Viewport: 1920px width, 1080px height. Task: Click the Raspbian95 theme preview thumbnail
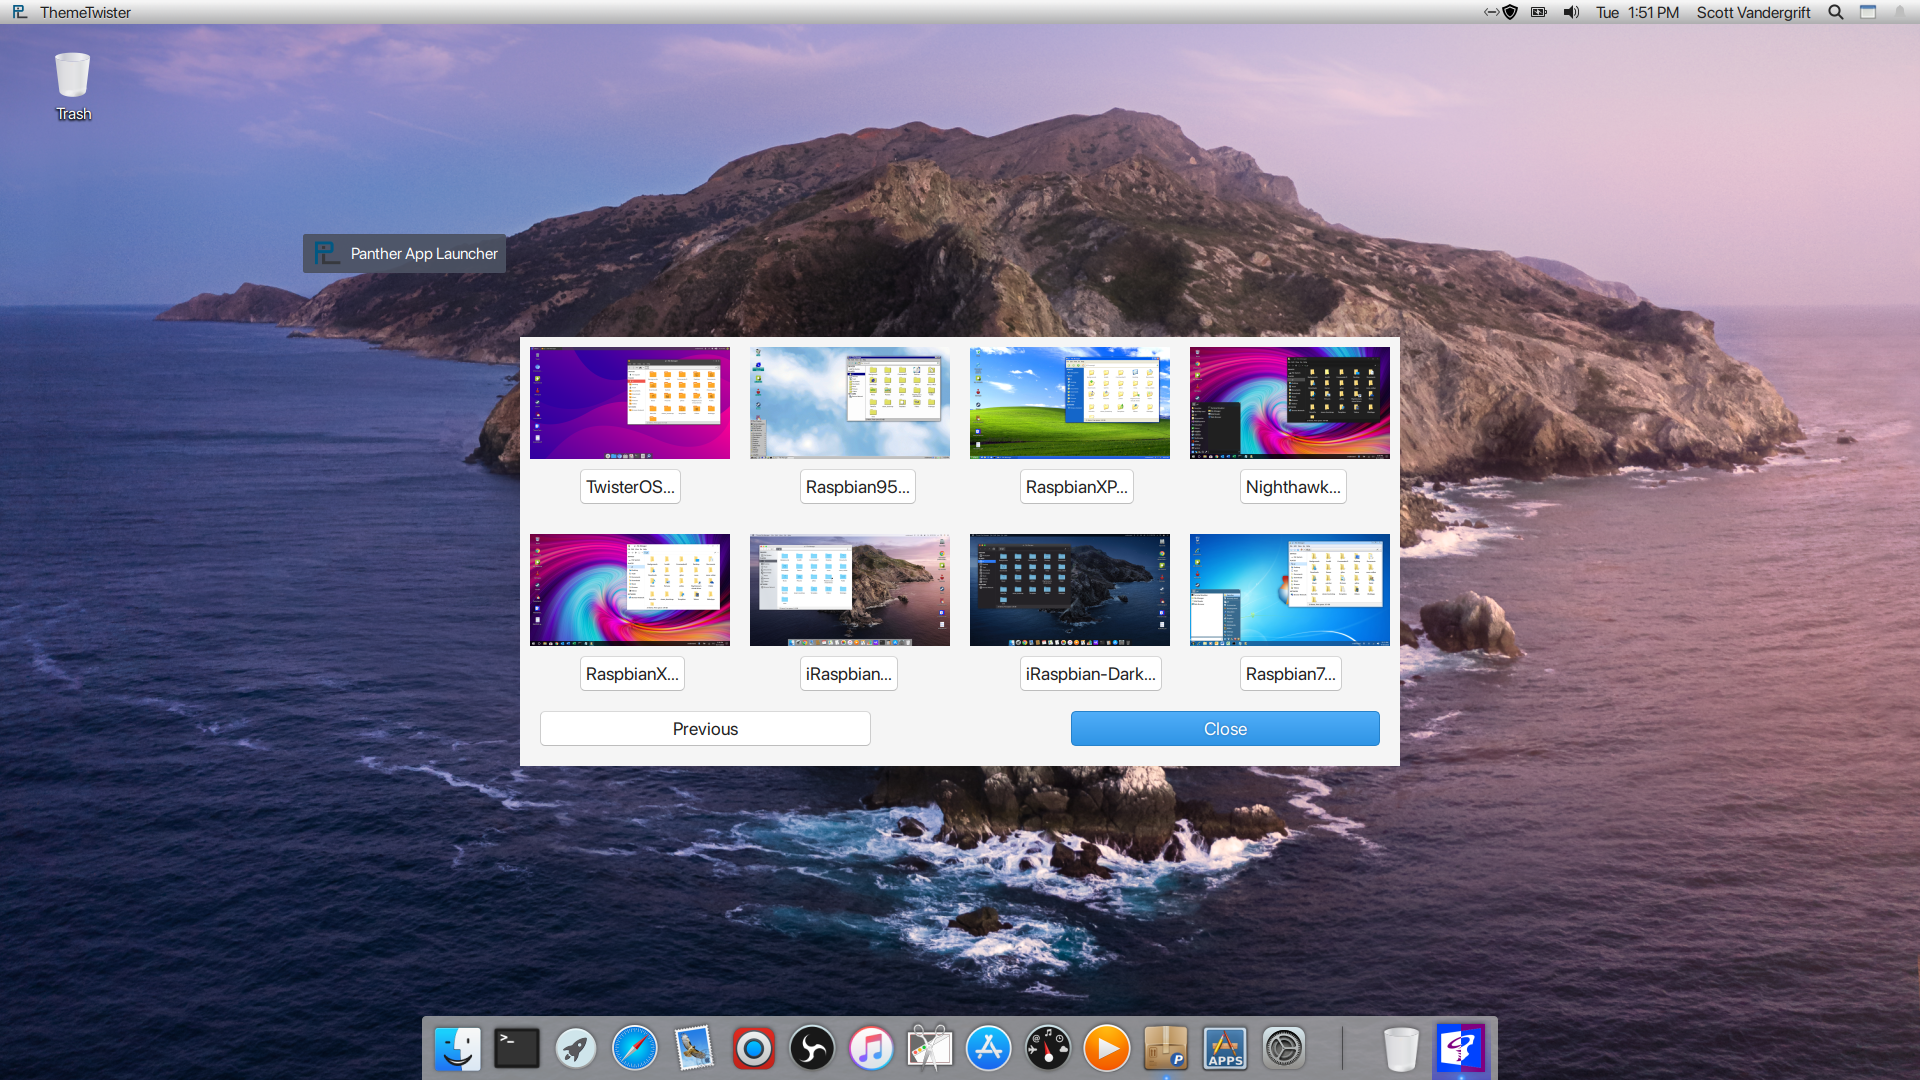(x=849, y=403)
